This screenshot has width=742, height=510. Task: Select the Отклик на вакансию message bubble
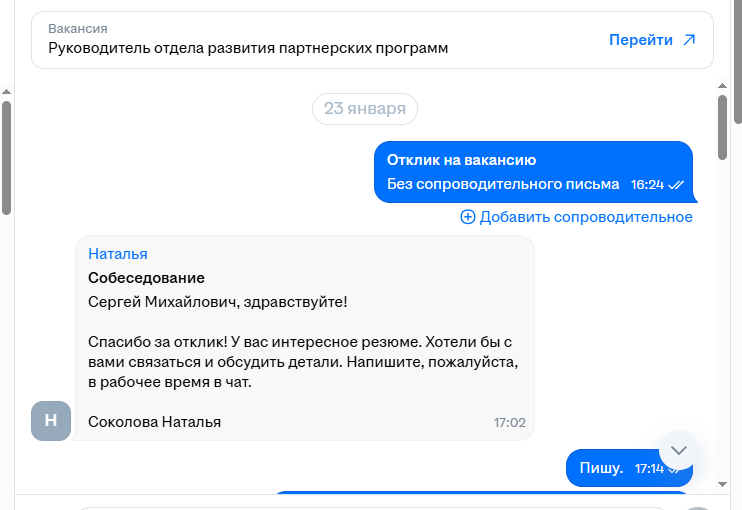coord(533,172)
